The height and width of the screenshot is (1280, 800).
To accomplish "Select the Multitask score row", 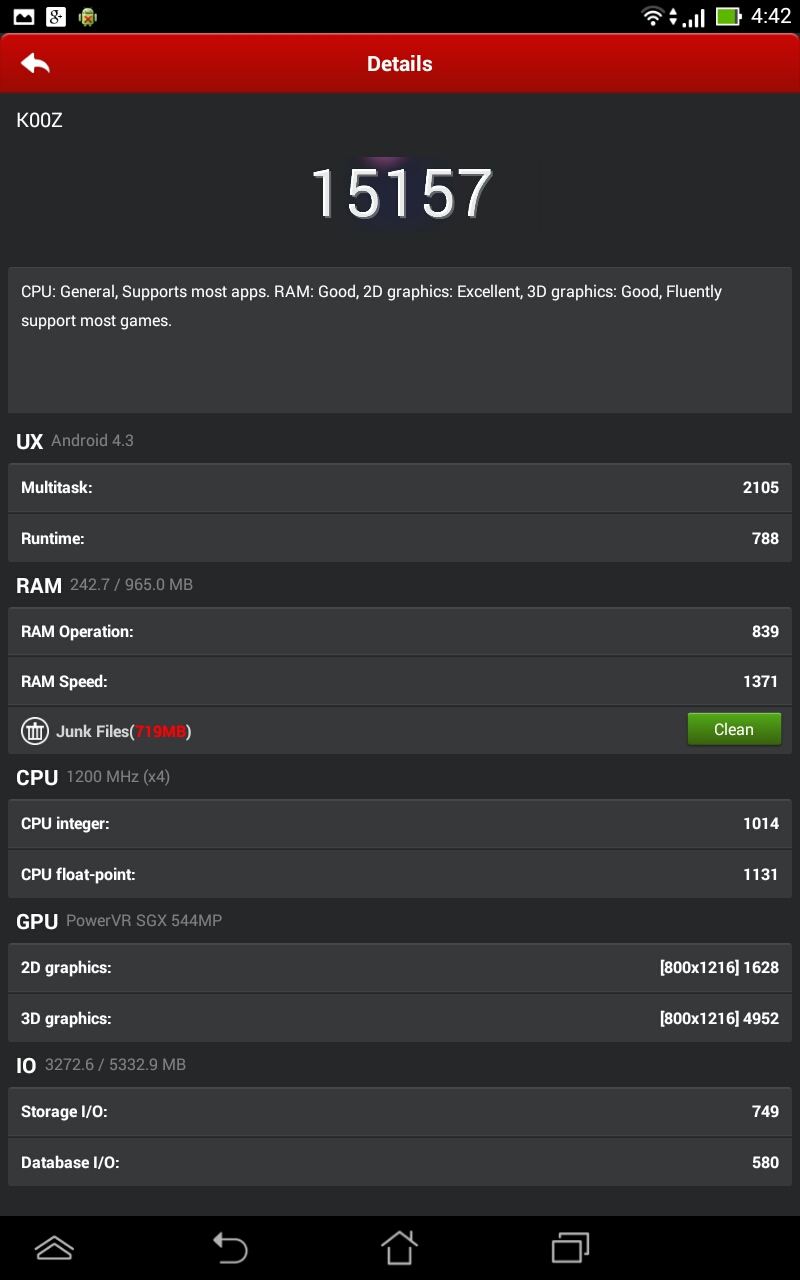I will click(x=400, y=488).
